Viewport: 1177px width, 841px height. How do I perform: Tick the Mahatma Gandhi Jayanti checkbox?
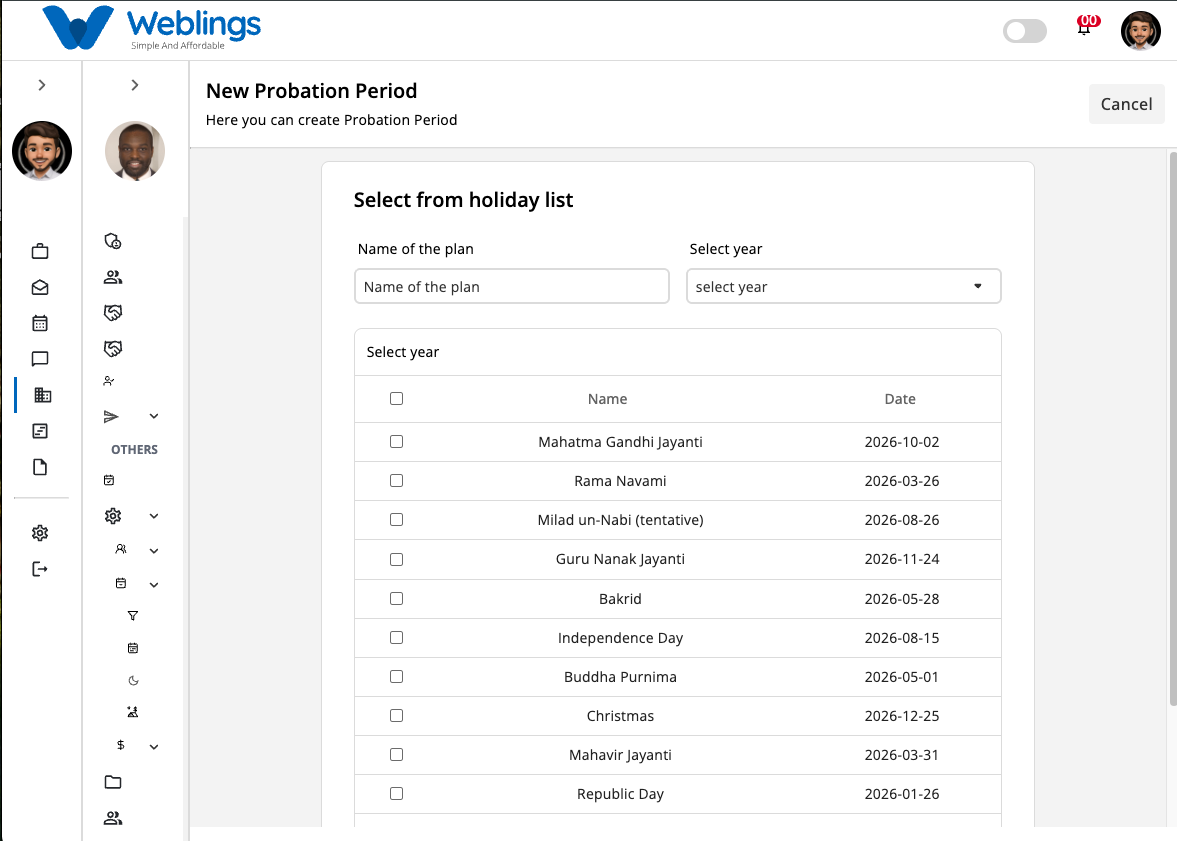tap(396, 442)
